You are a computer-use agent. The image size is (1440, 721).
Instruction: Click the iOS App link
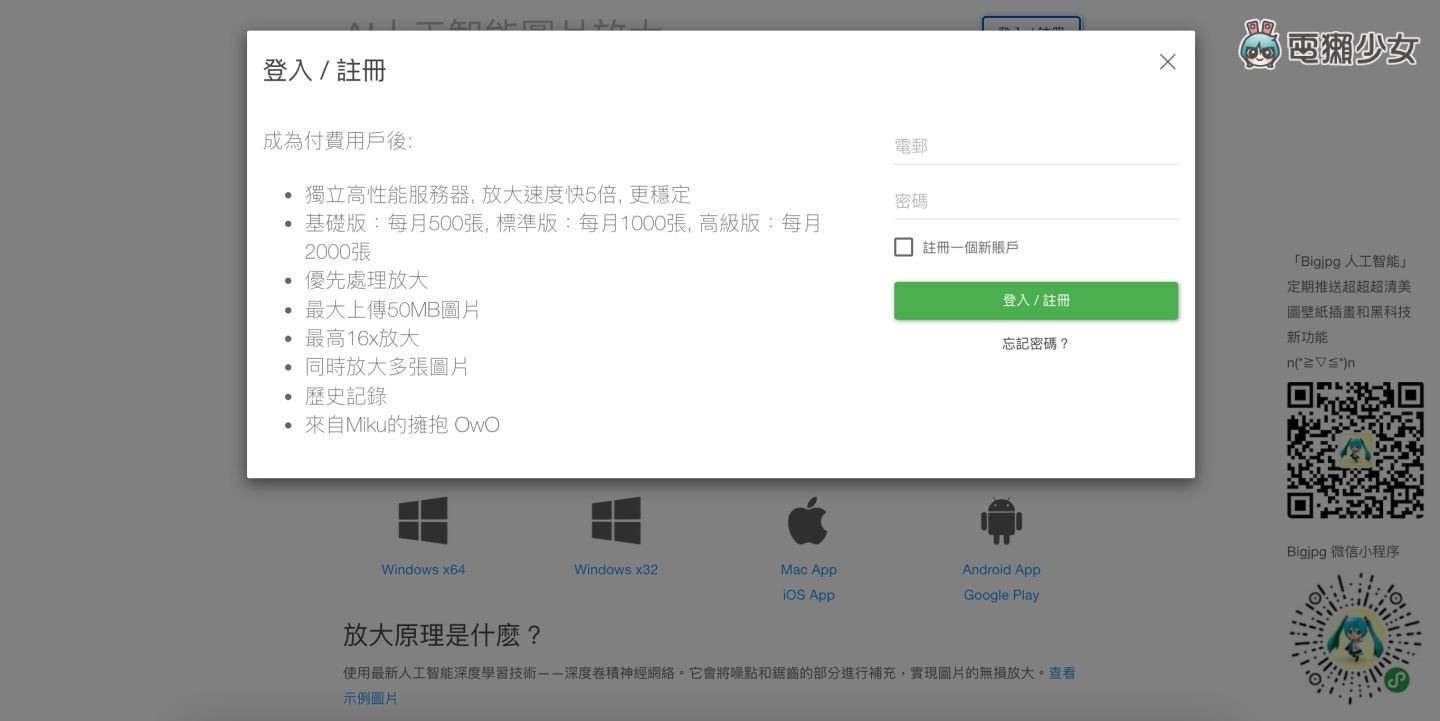click(808, 595)
